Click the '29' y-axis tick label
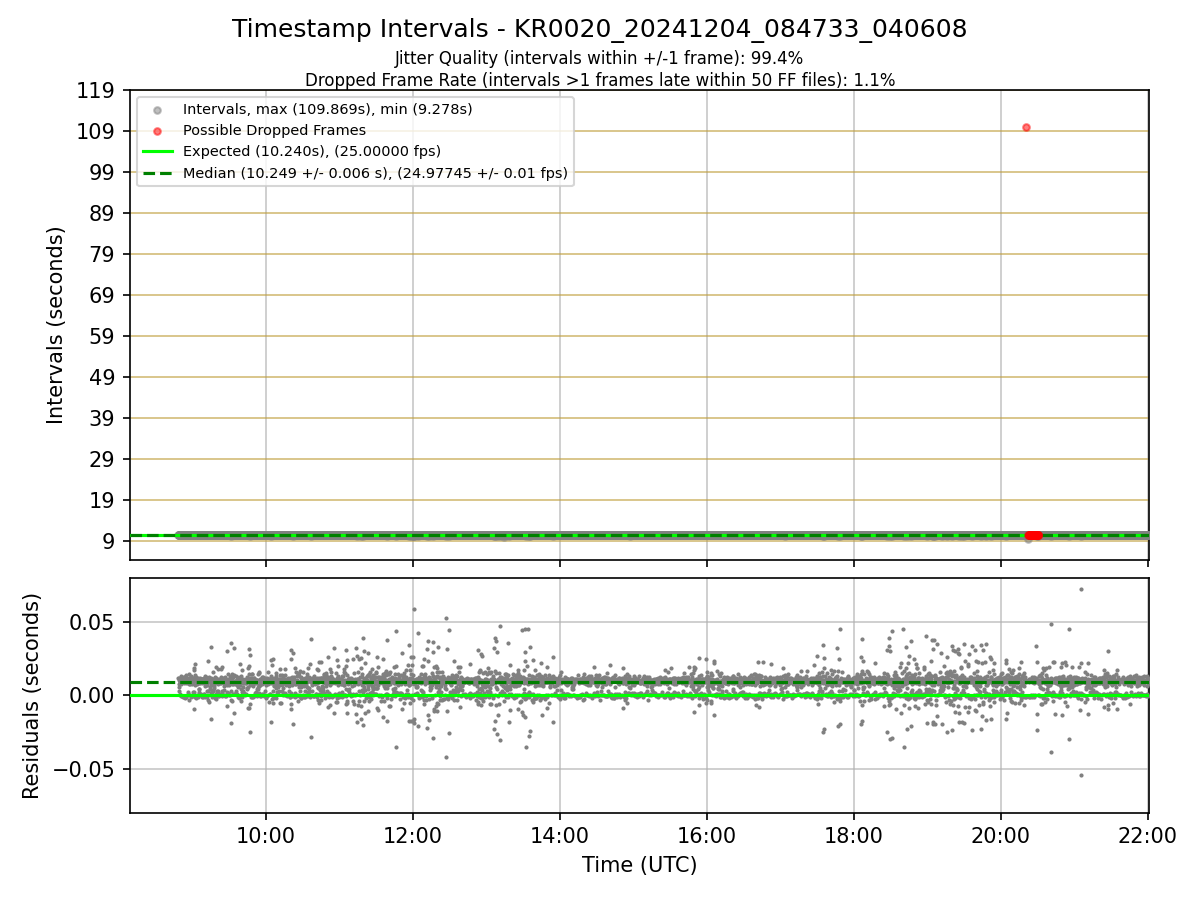 [x=104, y=460]
